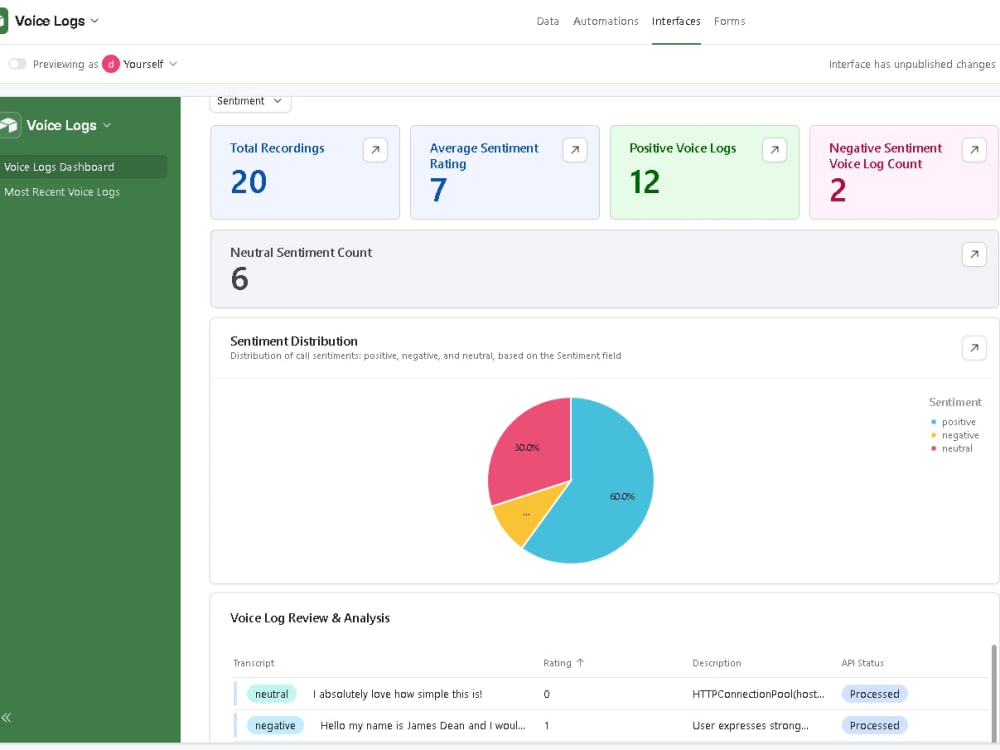Select the Interfaces tab
Image resolution: width=1000 pixels, height=750 pixels.
tap(676, 21)
